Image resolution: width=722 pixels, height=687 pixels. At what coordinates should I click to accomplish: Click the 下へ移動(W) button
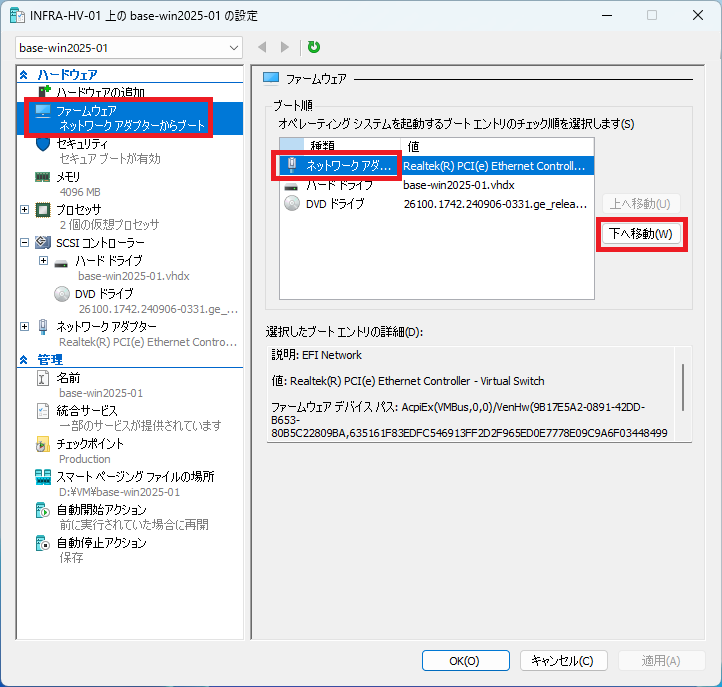pos(641,234)
